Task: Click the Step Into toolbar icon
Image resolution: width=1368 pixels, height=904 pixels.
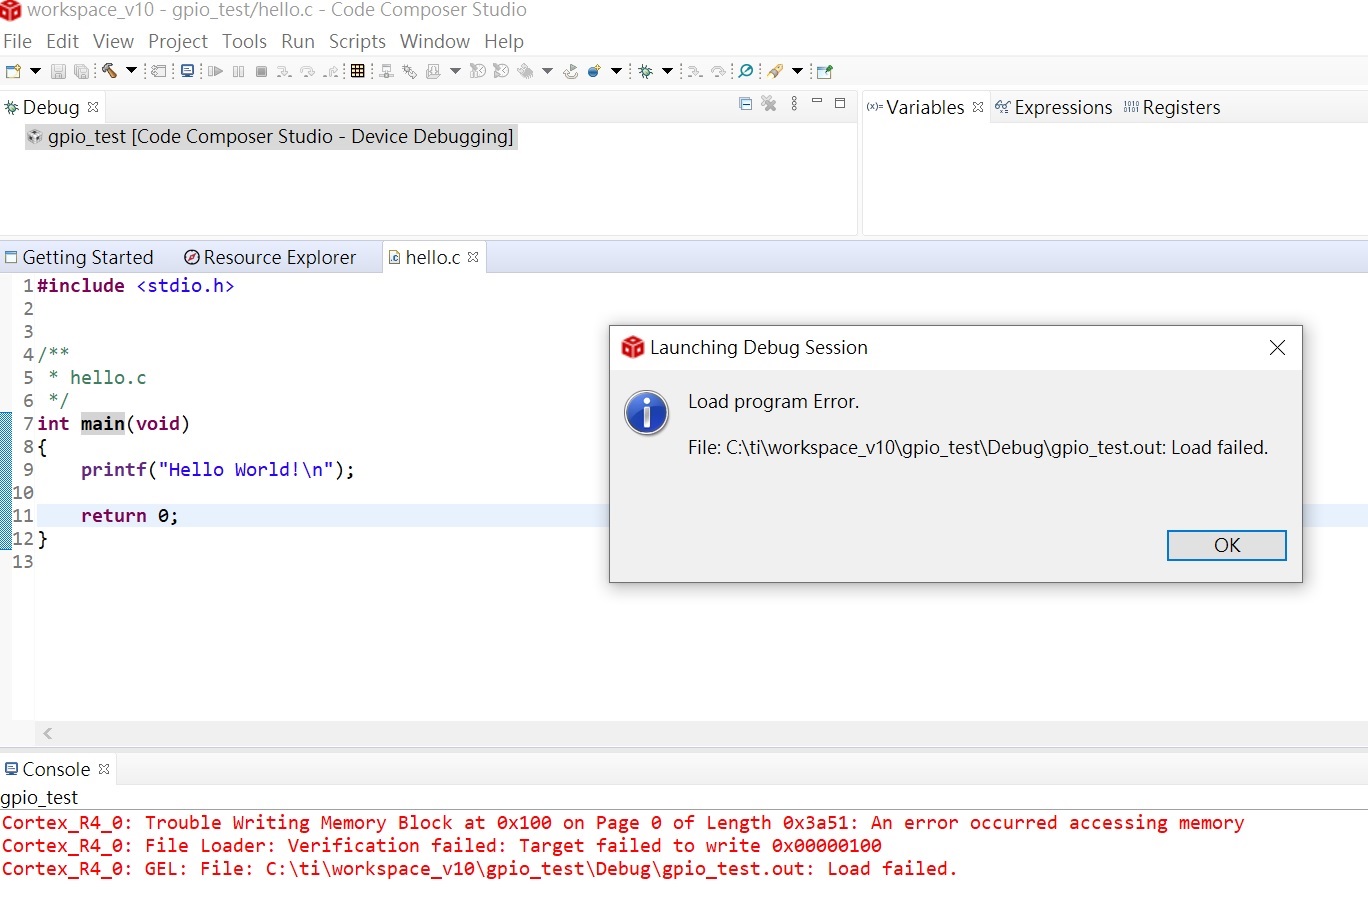Action: click(x=285, y=71)
